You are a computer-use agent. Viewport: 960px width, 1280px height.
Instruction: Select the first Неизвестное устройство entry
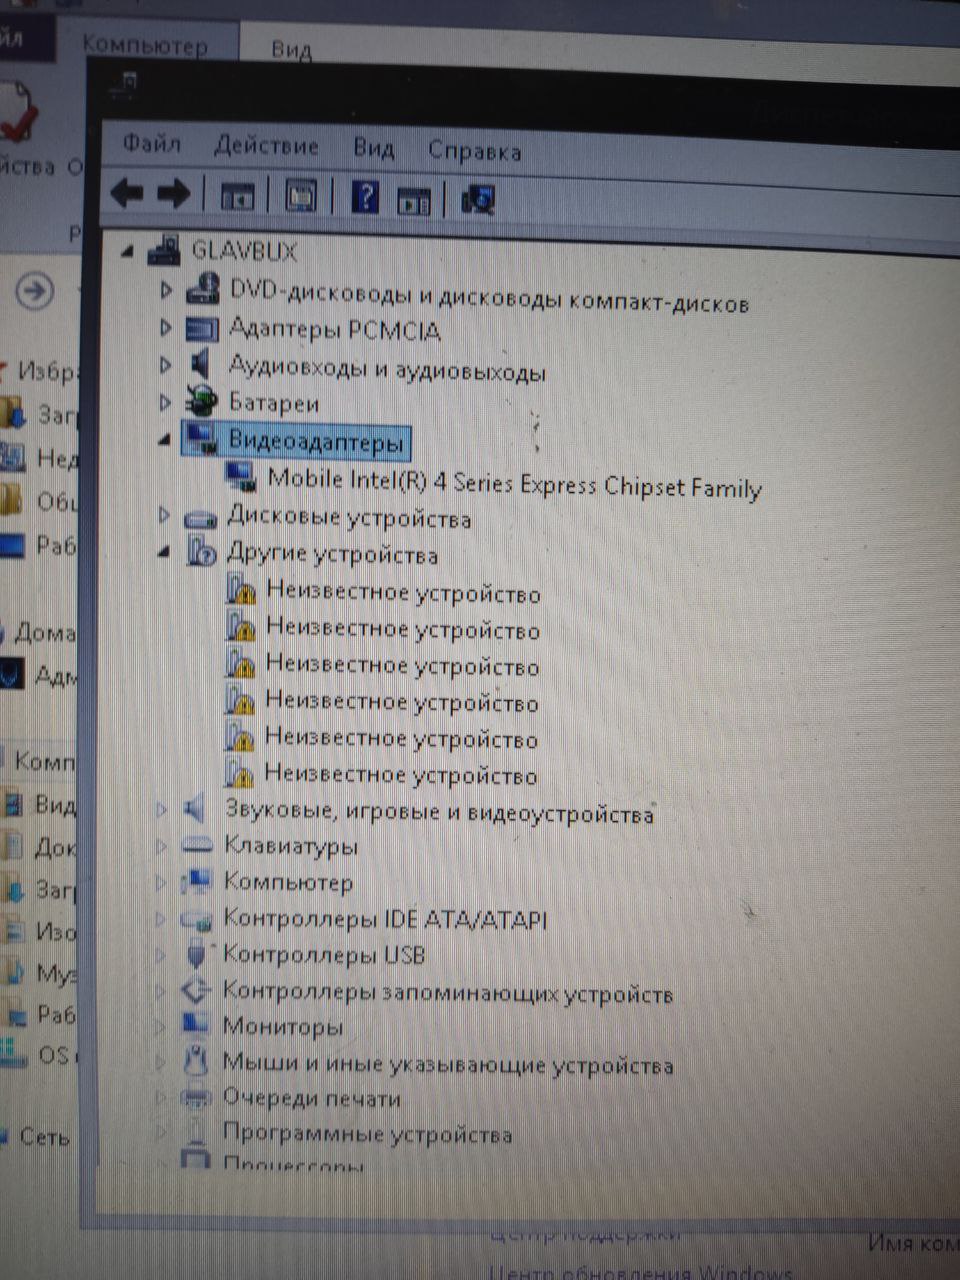[402, 594]
